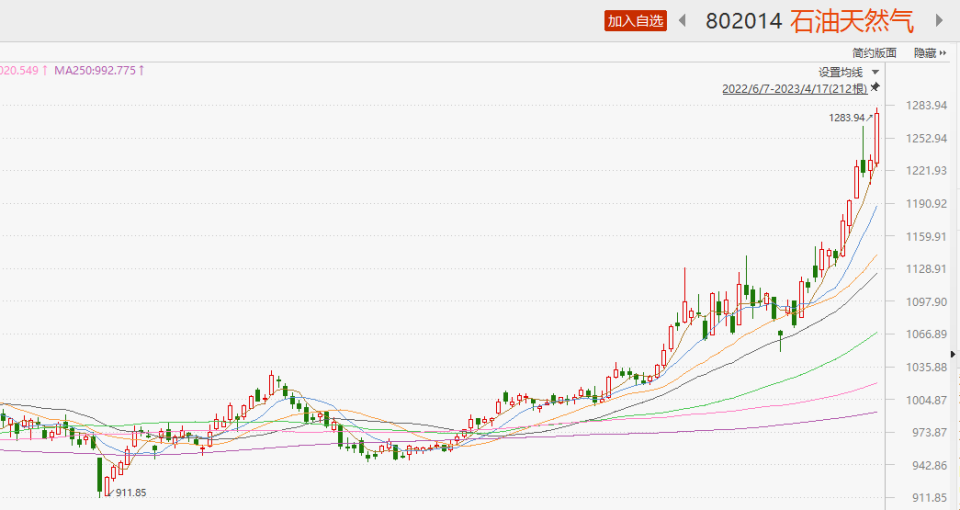Switch to 简约版面 layout
Image resolution: width=960 pixels, height=510 pixels.
pos(874,53)
